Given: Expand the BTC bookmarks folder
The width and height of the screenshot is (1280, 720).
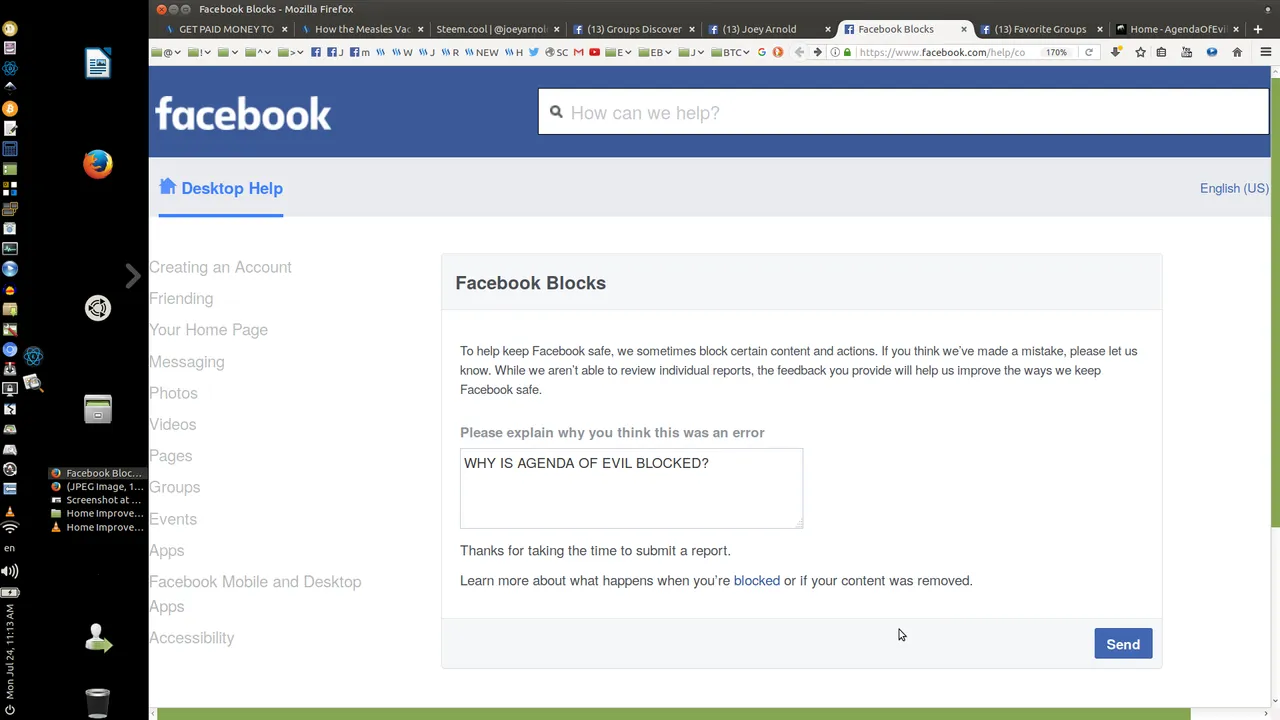Looking at the screenshot, I should click(730, 52).
